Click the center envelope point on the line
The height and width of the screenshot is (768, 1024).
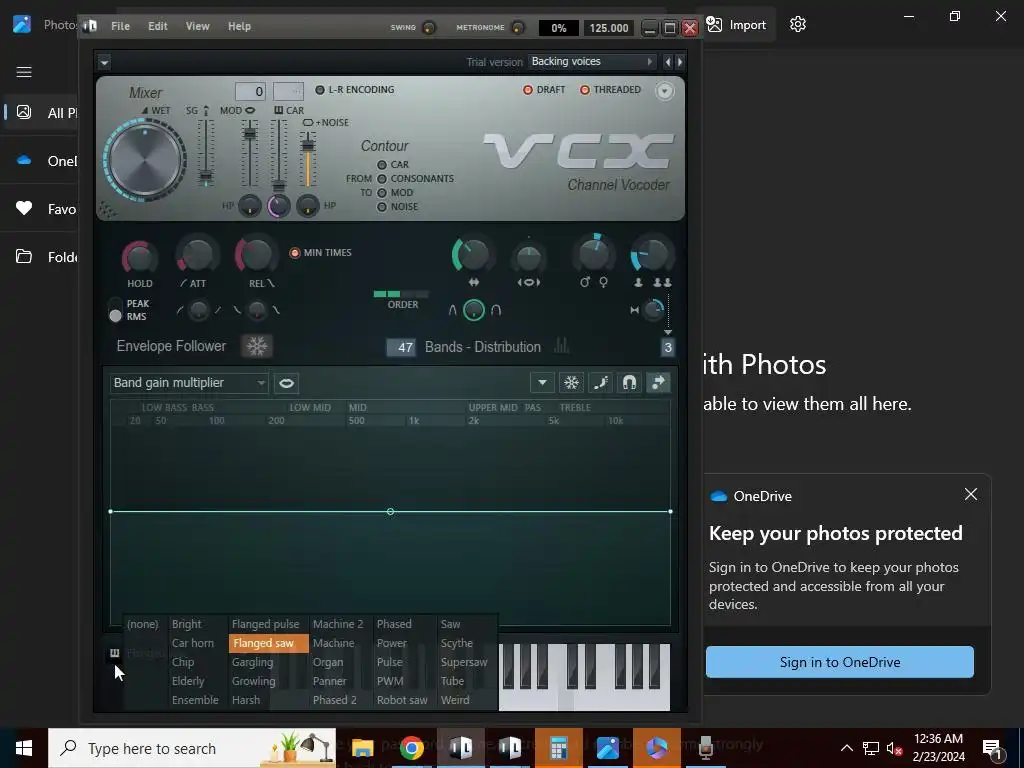point(390,511)
